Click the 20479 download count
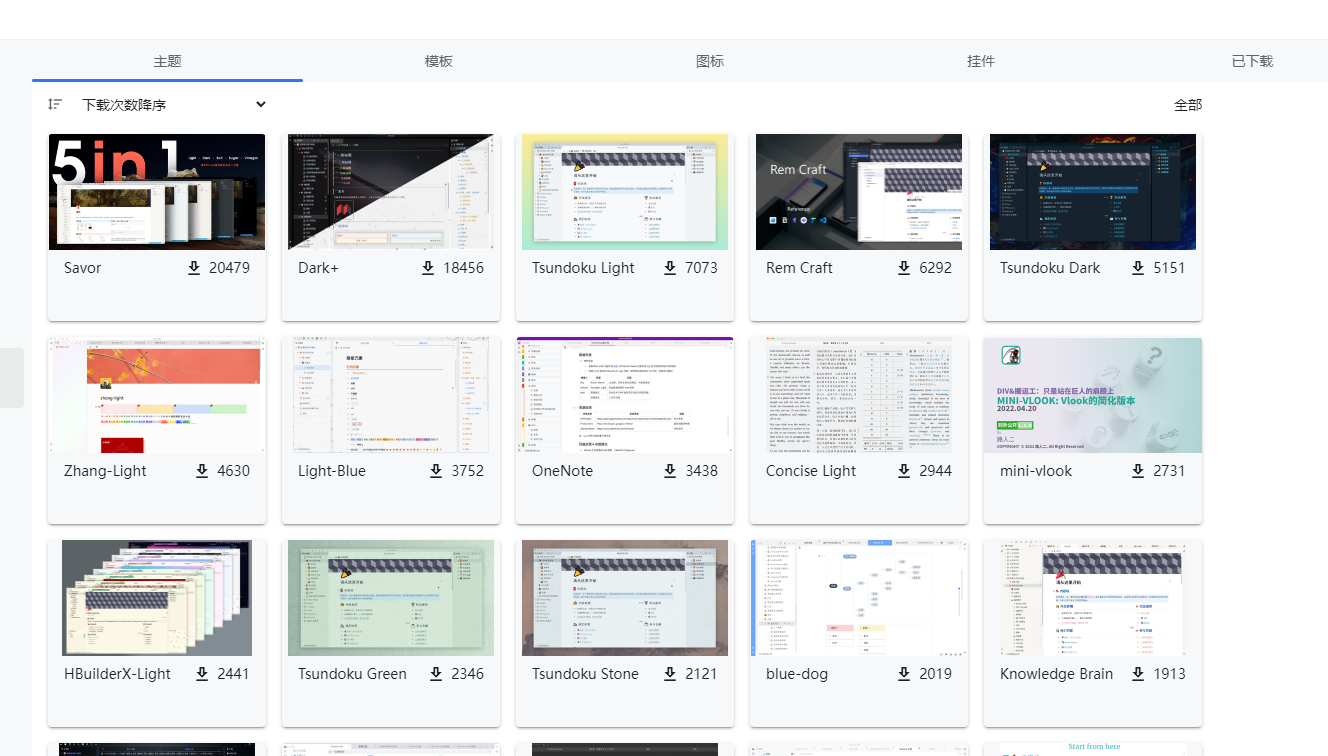 (x=229, y=268)
